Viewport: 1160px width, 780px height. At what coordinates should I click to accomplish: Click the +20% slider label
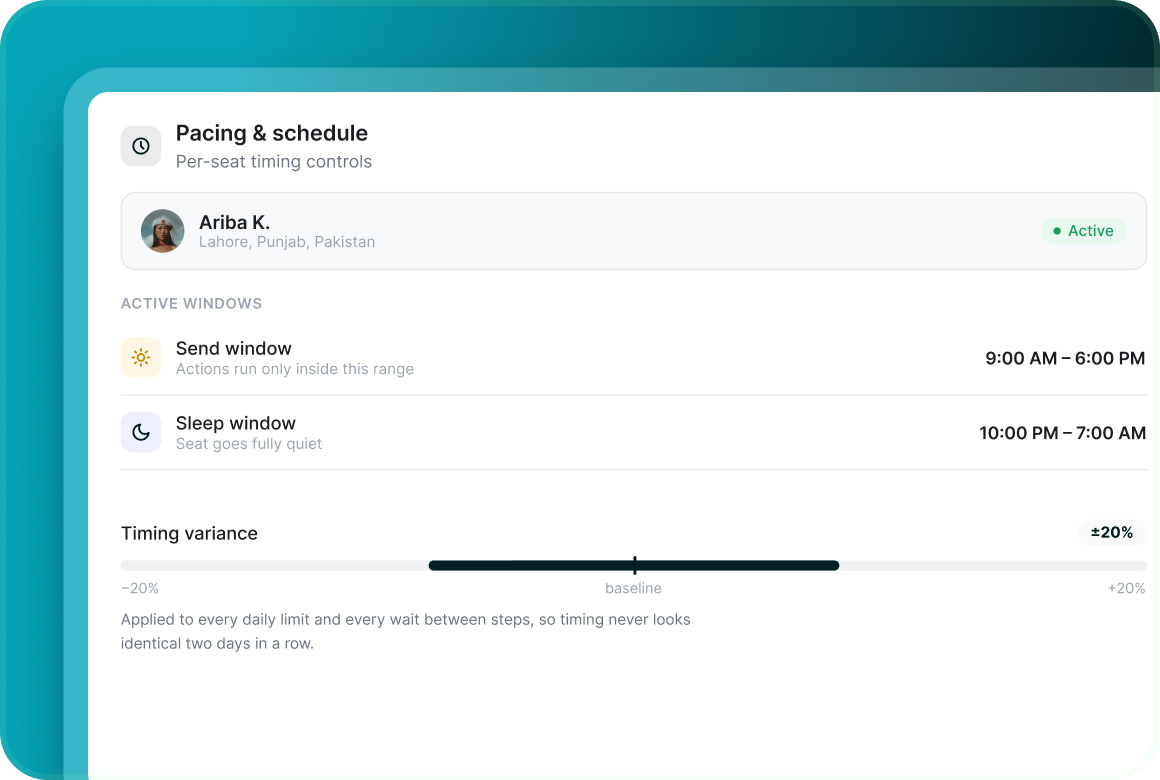click(1127, 588)
